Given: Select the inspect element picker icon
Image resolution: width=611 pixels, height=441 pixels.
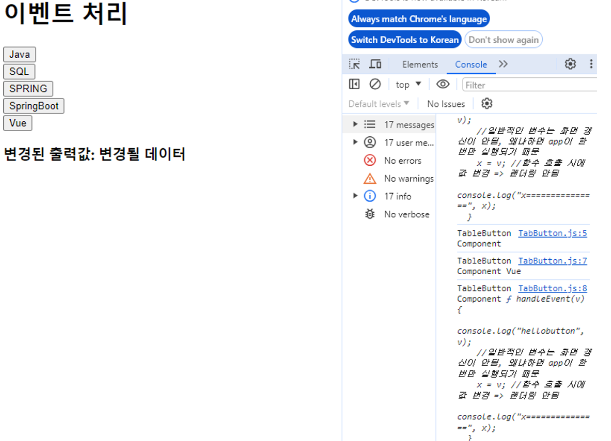Looking at the screenshot, I should click(x=354, y=64).
